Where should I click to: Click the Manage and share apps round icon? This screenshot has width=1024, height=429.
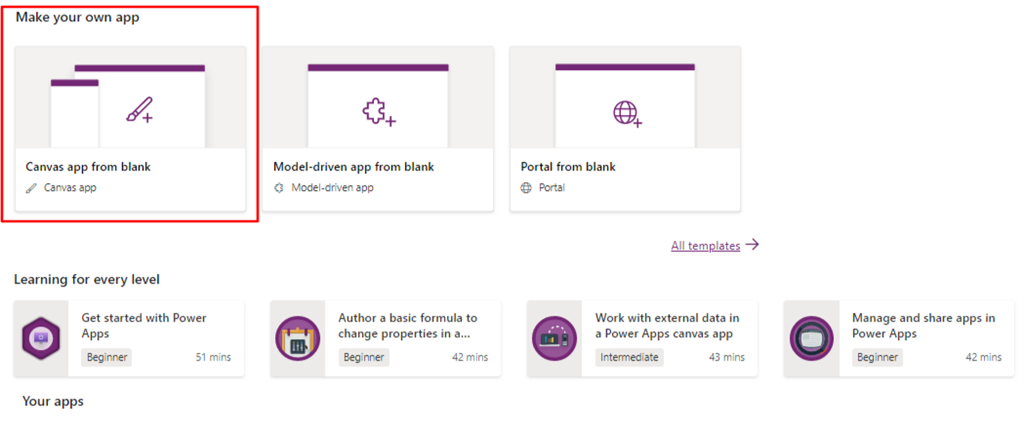point(811,338)
